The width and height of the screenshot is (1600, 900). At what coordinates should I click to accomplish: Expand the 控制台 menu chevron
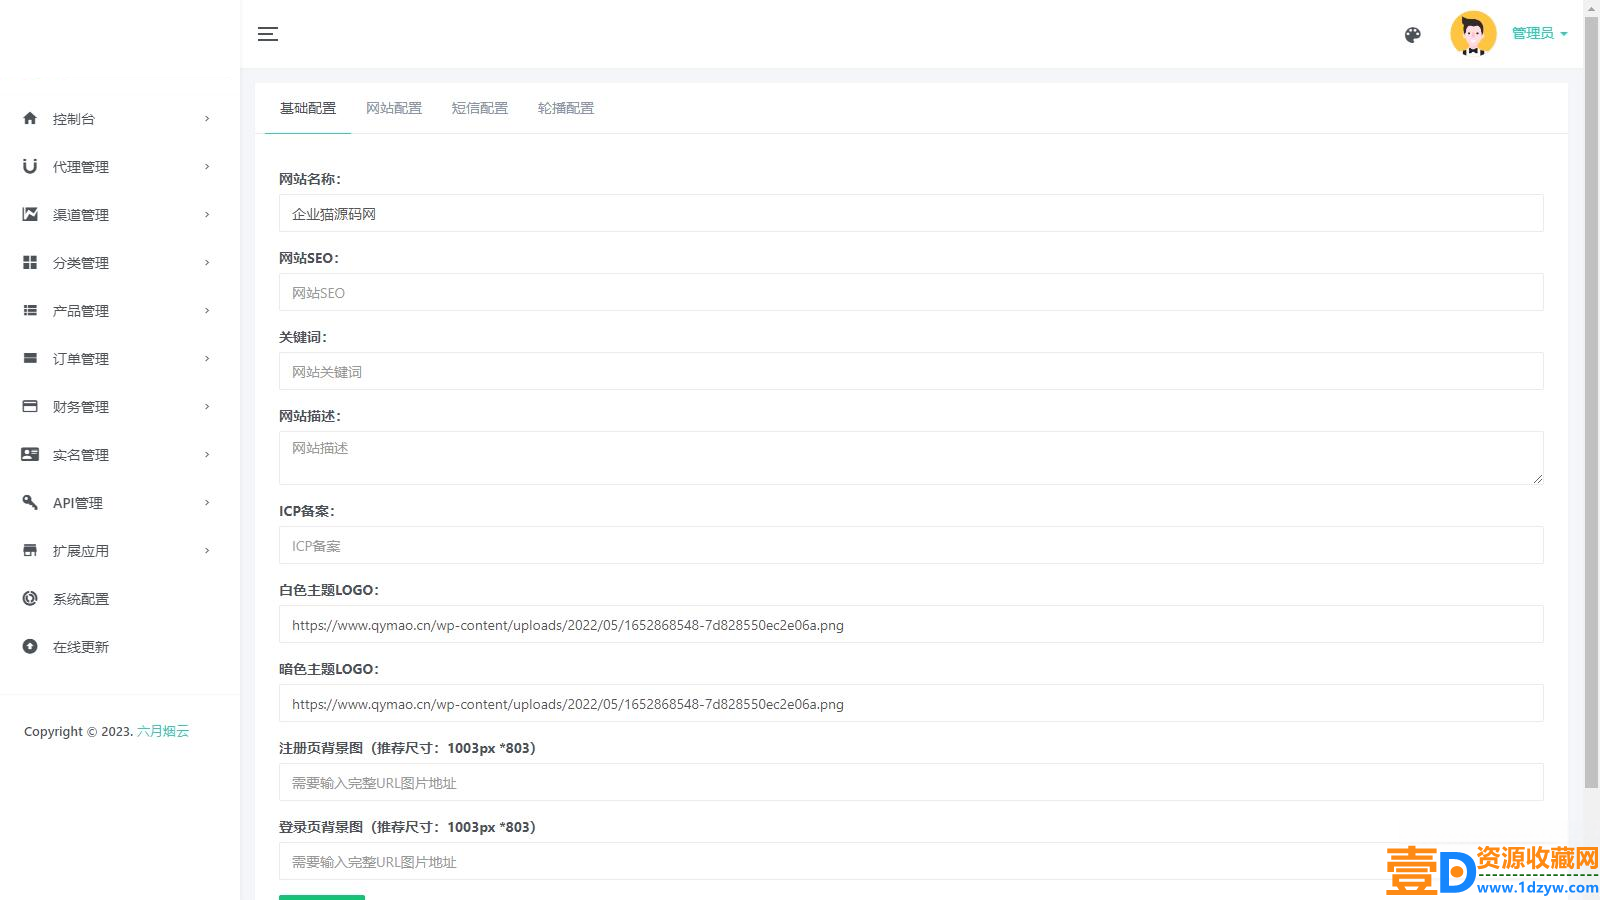tap(207, 119)
